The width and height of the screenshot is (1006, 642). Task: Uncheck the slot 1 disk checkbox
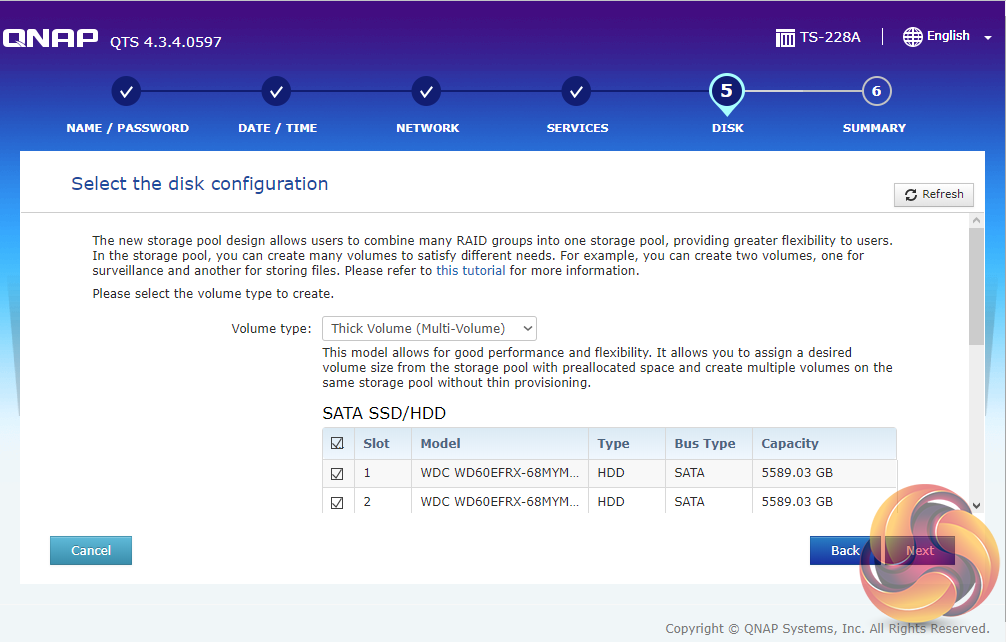tap(337, 473)
